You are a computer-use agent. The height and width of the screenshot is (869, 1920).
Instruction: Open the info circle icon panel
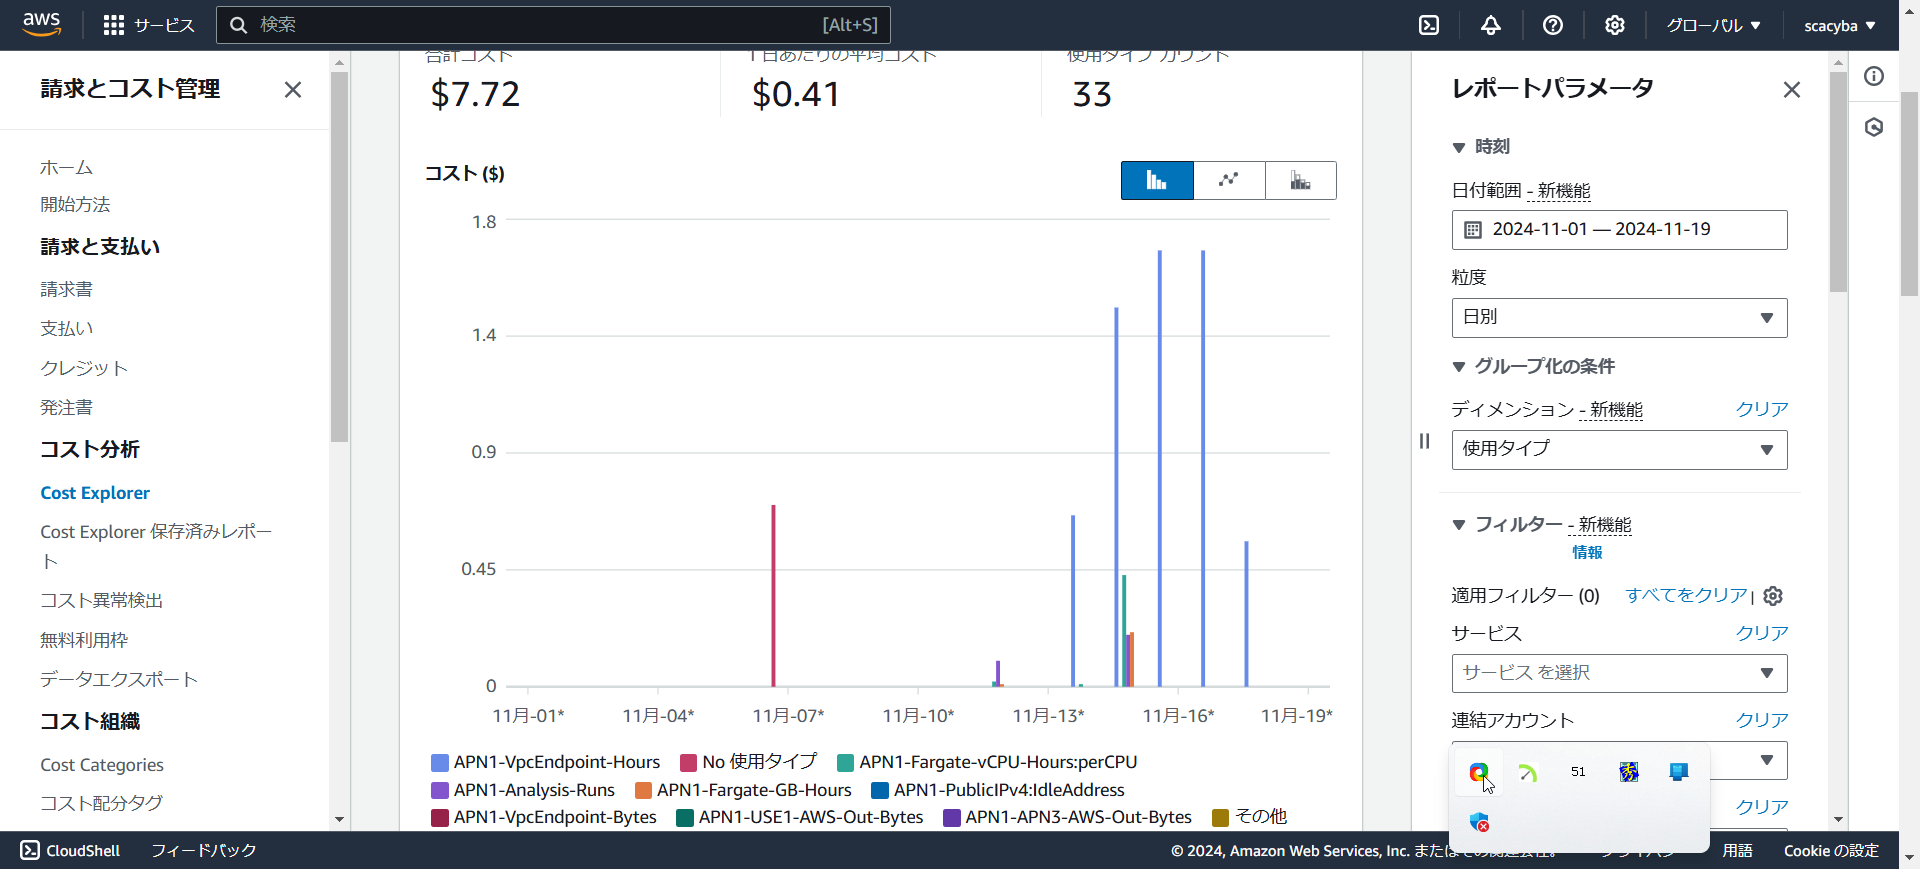(x=1874, y=76)
